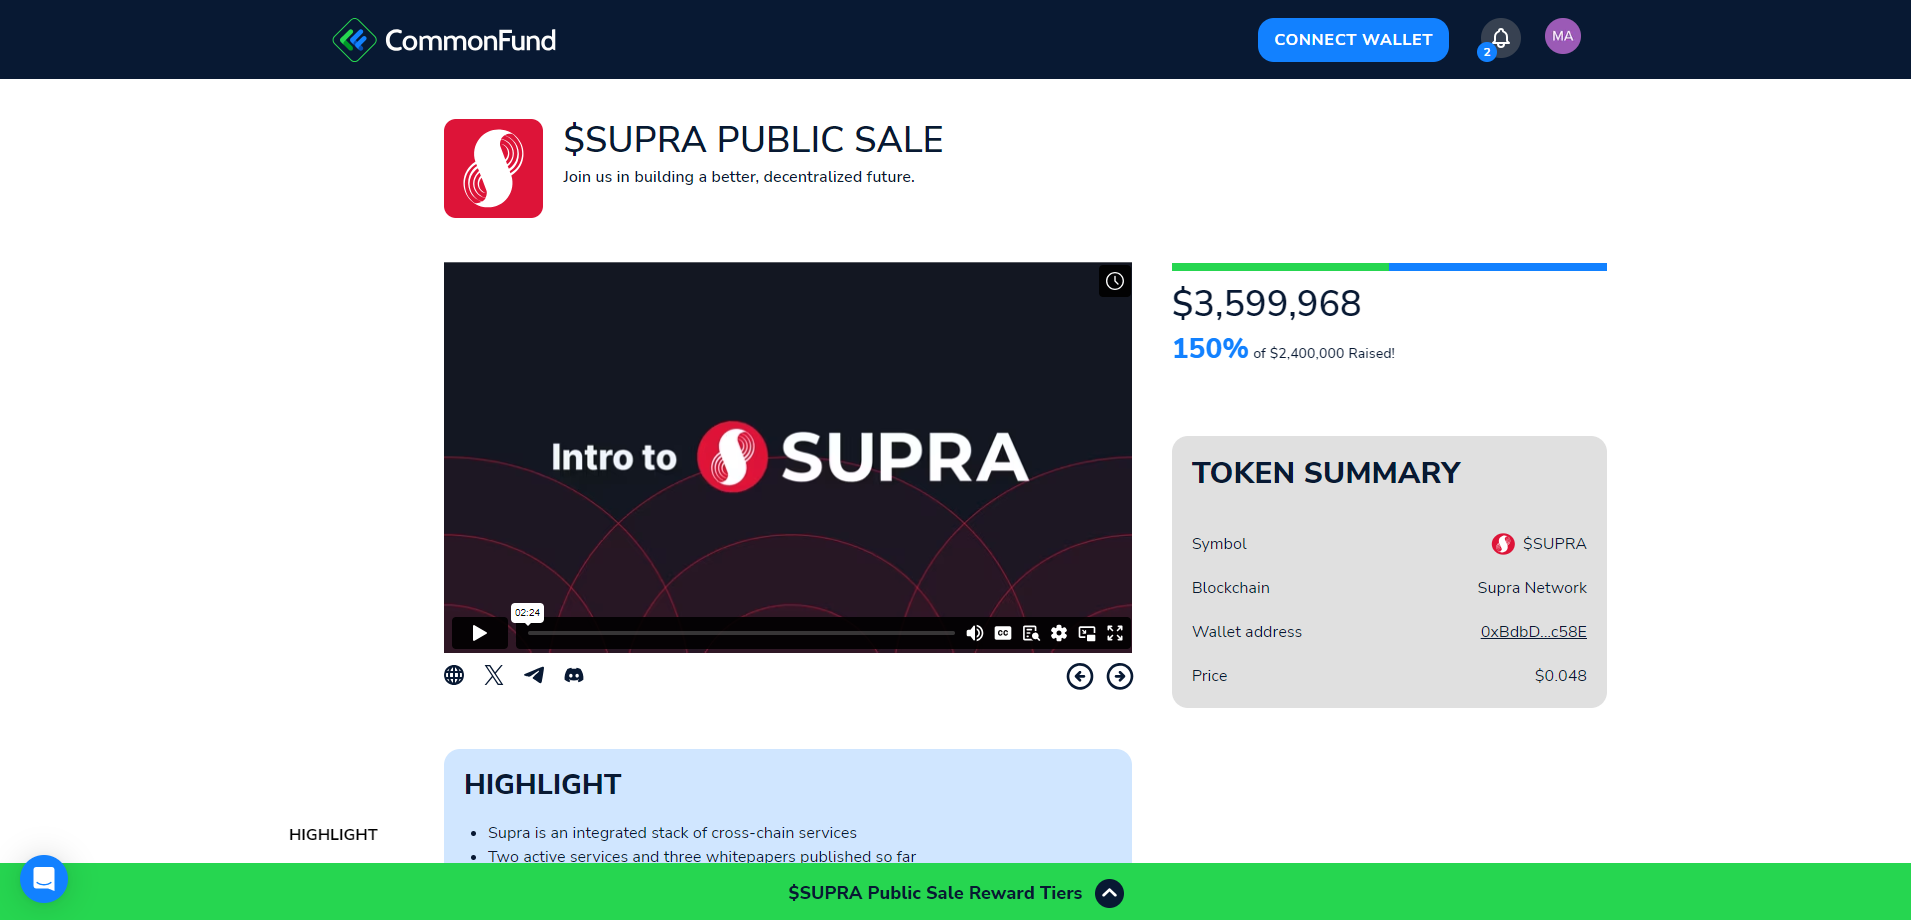Click the funding progress bar
The image size is (1911, 920).
[1389, 267]
